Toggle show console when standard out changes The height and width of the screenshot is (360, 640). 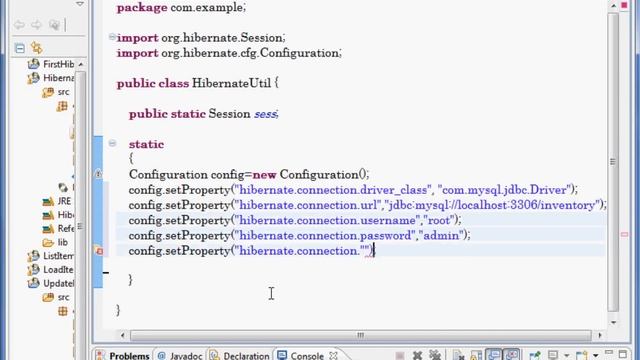(x=494, y=355)
